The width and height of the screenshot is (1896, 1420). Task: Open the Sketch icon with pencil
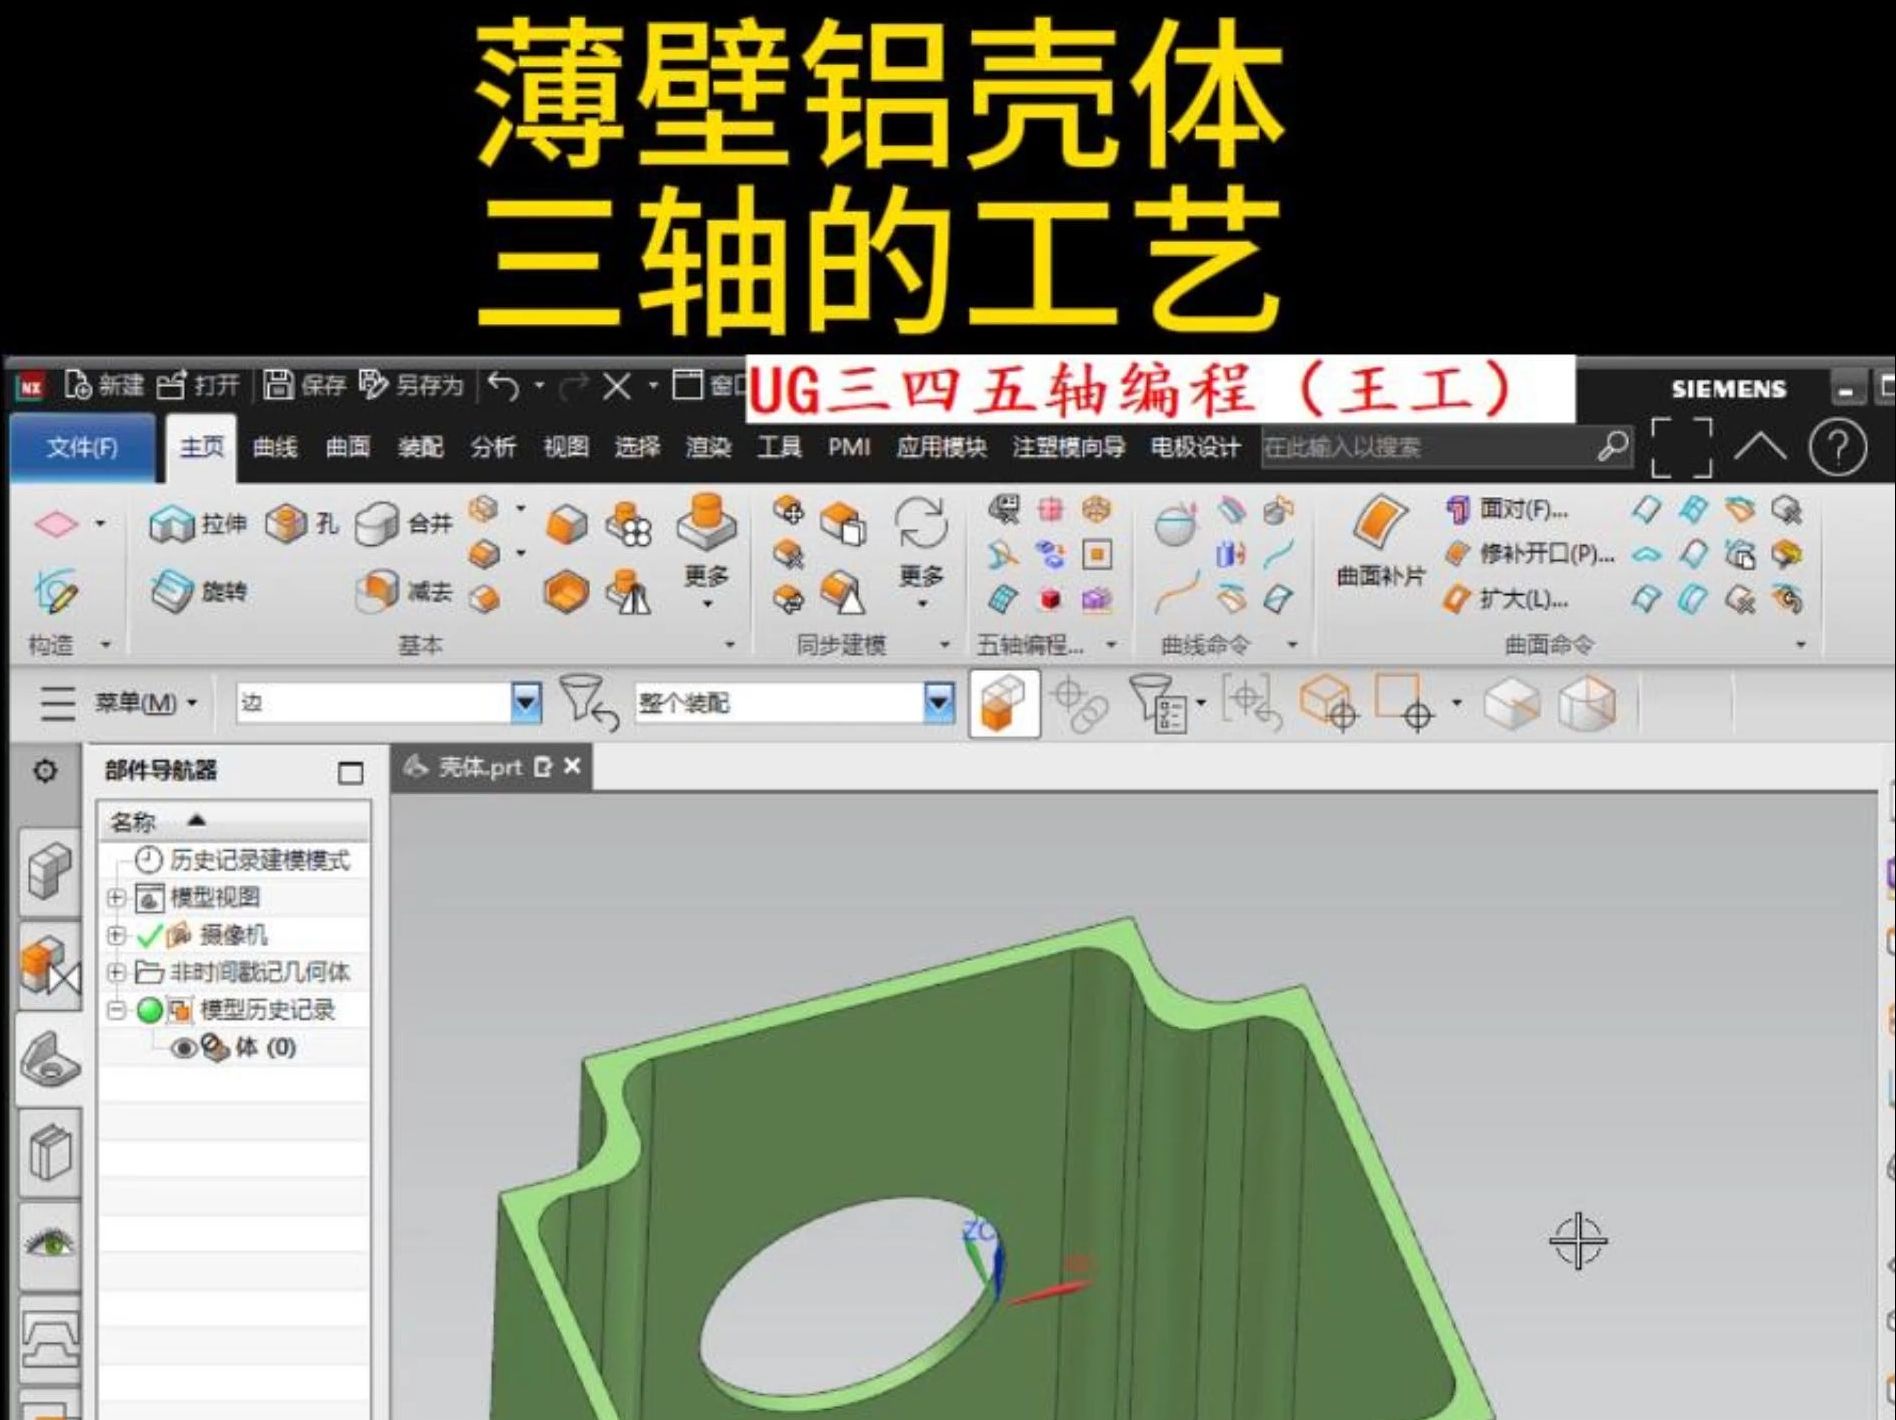click(x=55, y=591)
